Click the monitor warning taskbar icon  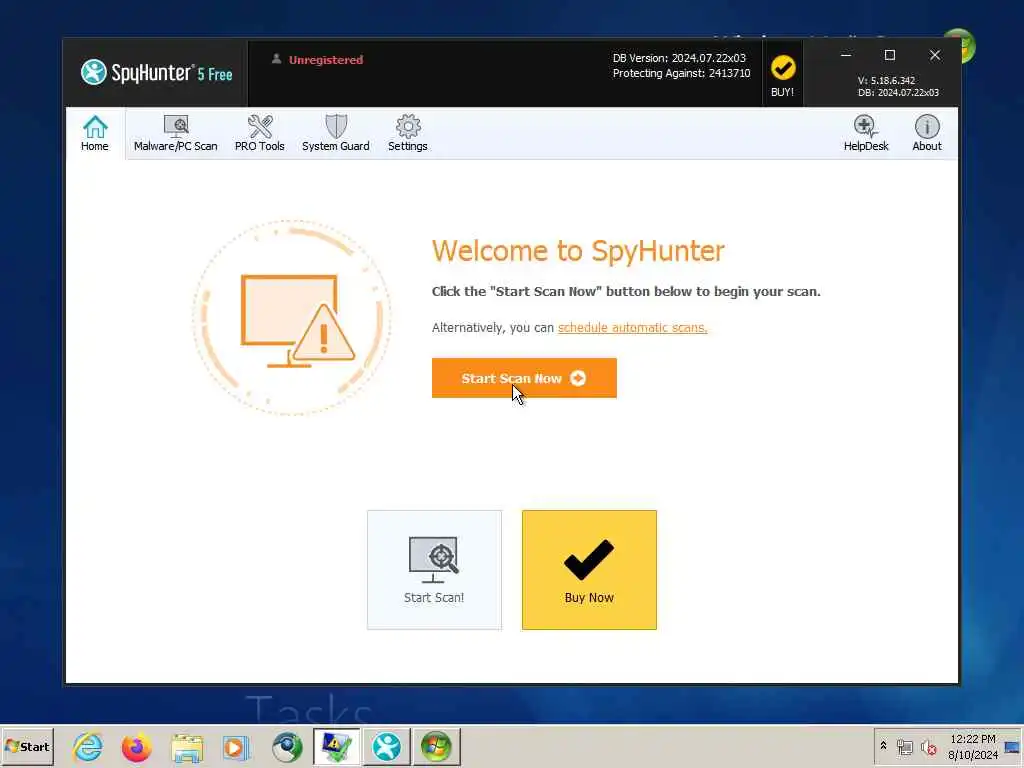[336, 746]
